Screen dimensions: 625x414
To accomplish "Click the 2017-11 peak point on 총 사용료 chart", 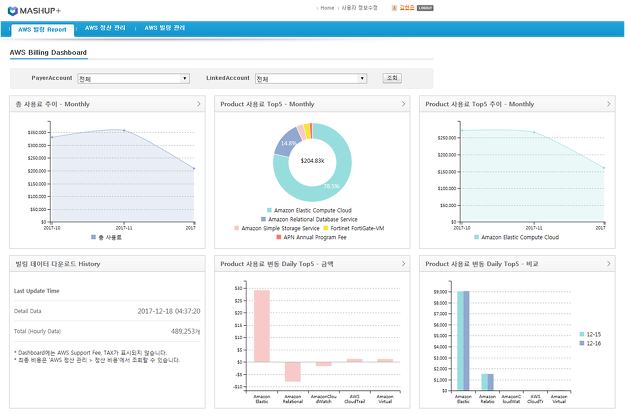I will [x=124, y=130].
